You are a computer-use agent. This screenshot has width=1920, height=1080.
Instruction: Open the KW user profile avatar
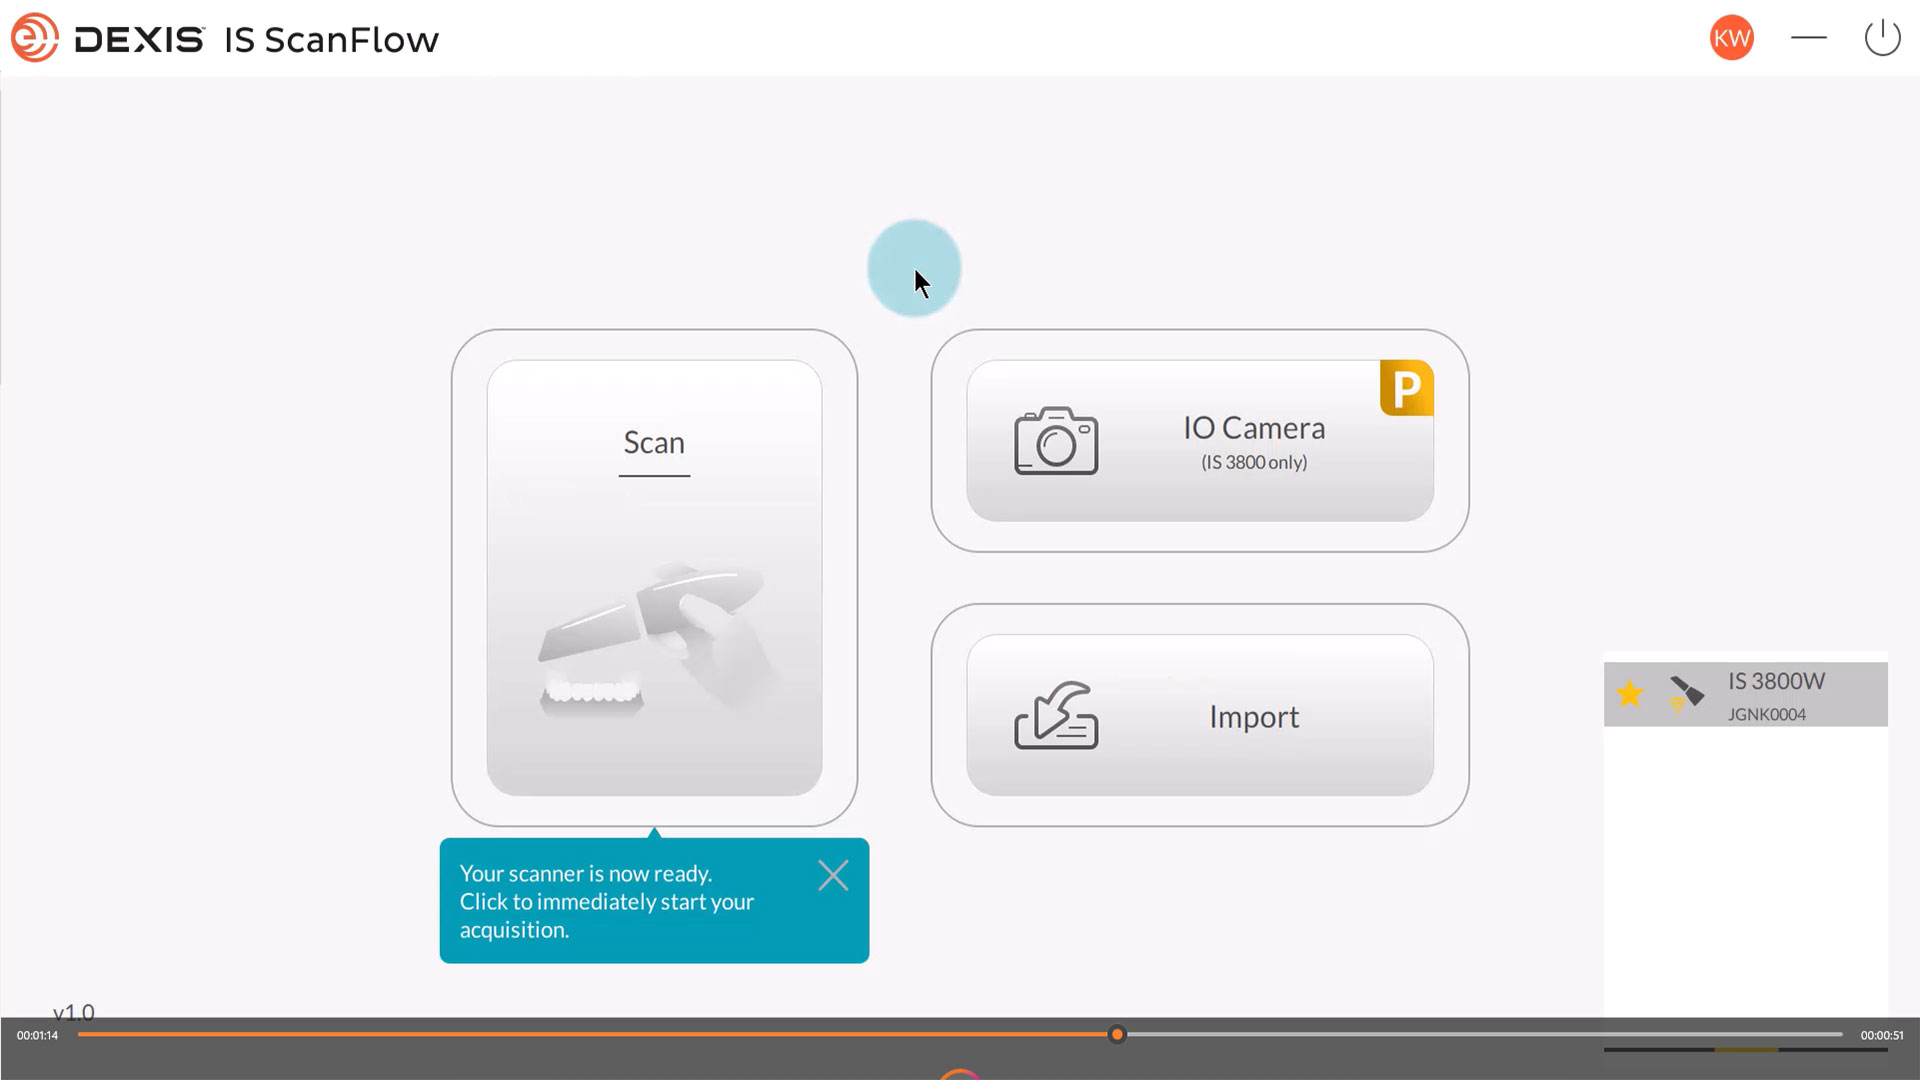(1731, 38)
